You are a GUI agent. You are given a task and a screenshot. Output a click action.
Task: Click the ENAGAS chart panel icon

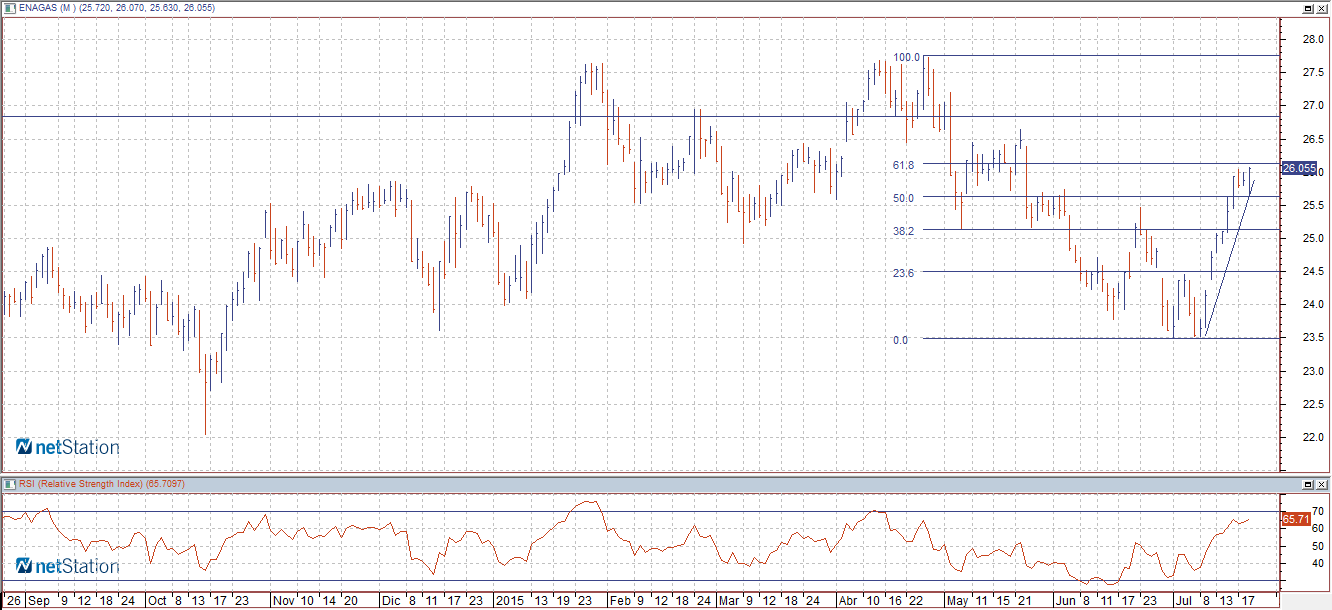[7, 8]
